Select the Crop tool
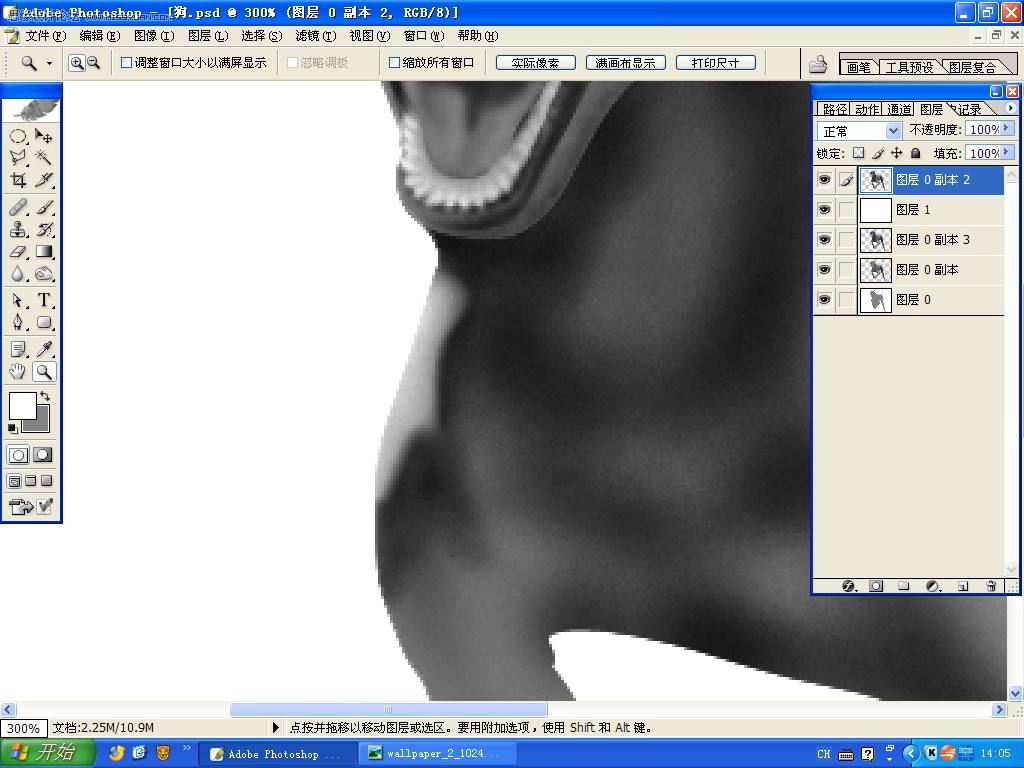1024x768 pixels. coord(18,180)
